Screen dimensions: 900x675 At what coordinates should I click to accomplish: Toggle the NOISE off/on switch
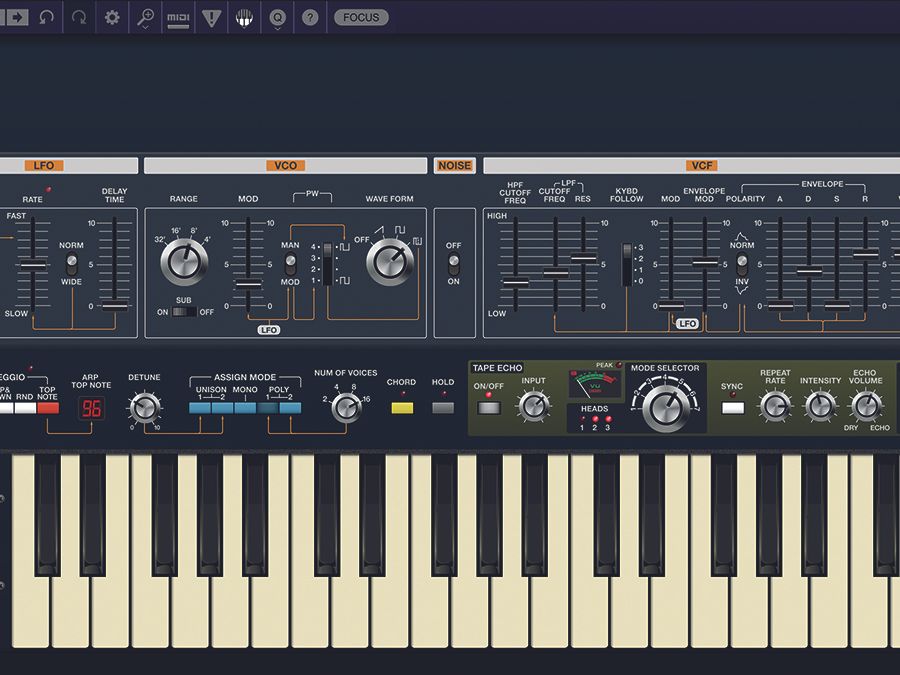click(x=453, y=263)
